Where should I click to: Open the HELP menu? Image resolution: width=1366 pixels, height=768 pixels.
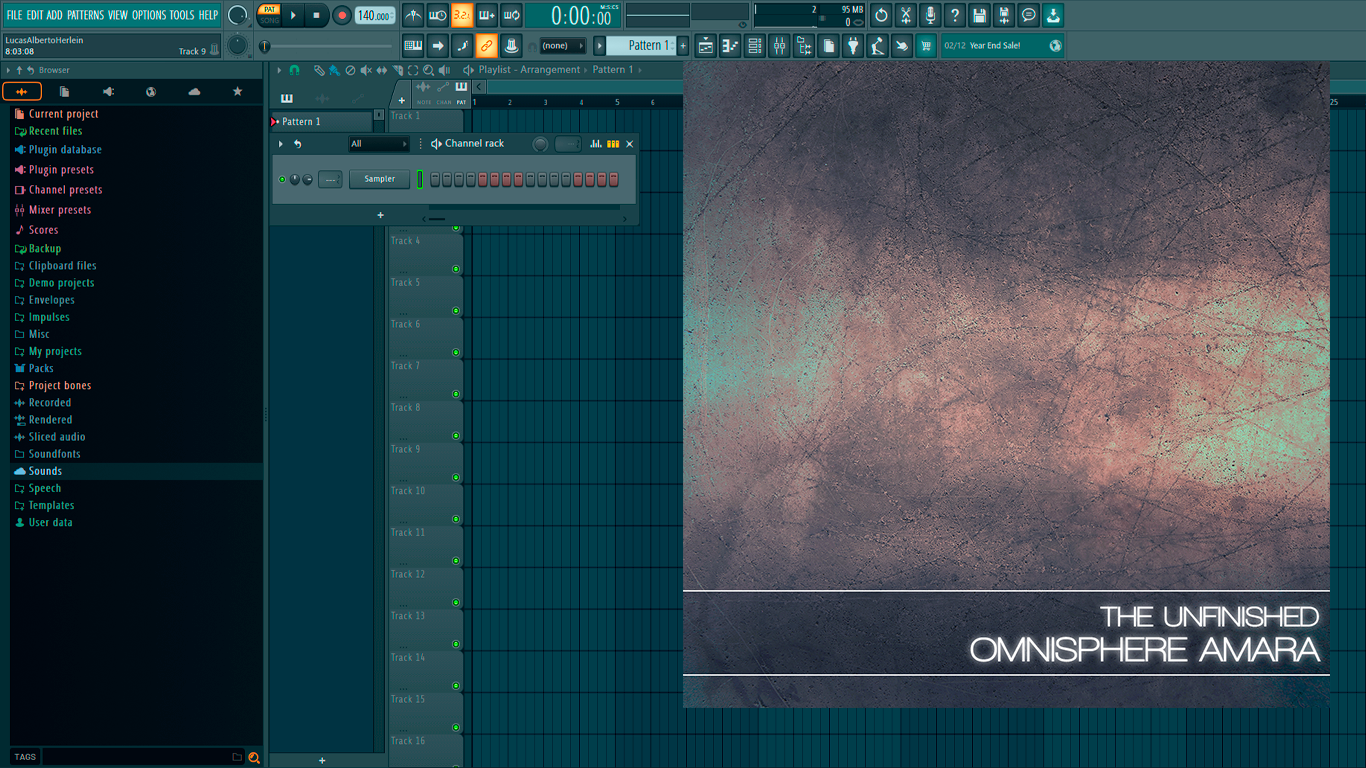tap(208, 15)
